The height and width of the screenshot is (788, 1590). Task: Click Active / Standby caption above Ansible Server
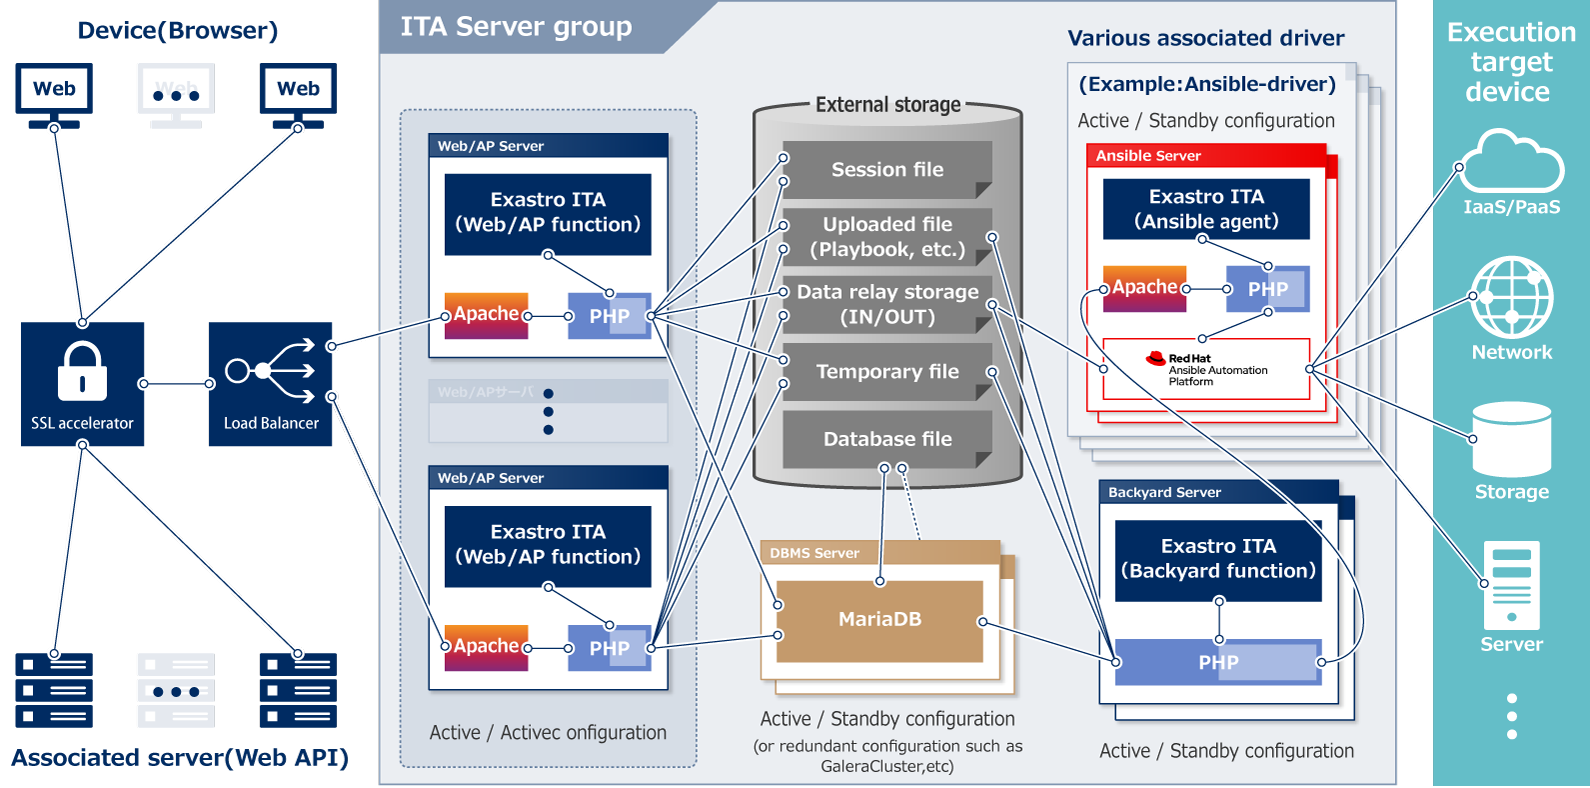pos(1206,121)
